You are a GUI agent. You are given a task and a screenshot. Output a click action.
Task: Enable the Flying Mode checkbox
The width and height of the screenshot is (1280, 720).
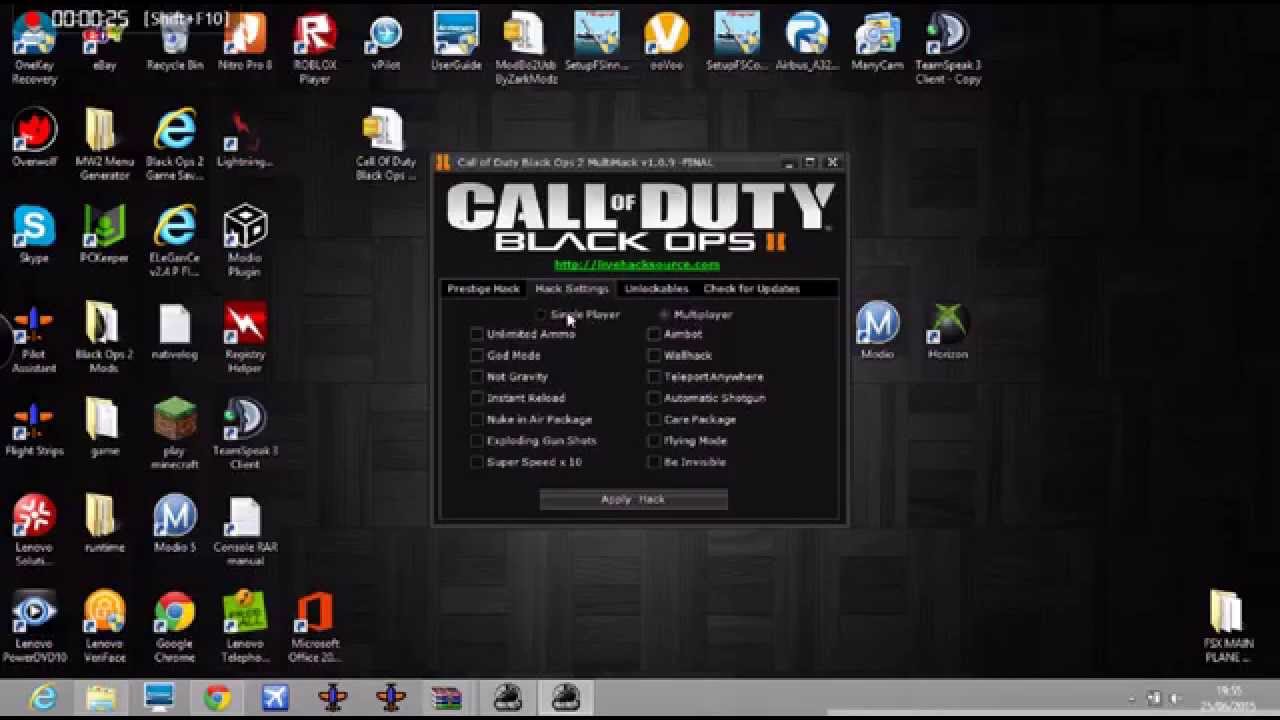(x=654, y=440)
